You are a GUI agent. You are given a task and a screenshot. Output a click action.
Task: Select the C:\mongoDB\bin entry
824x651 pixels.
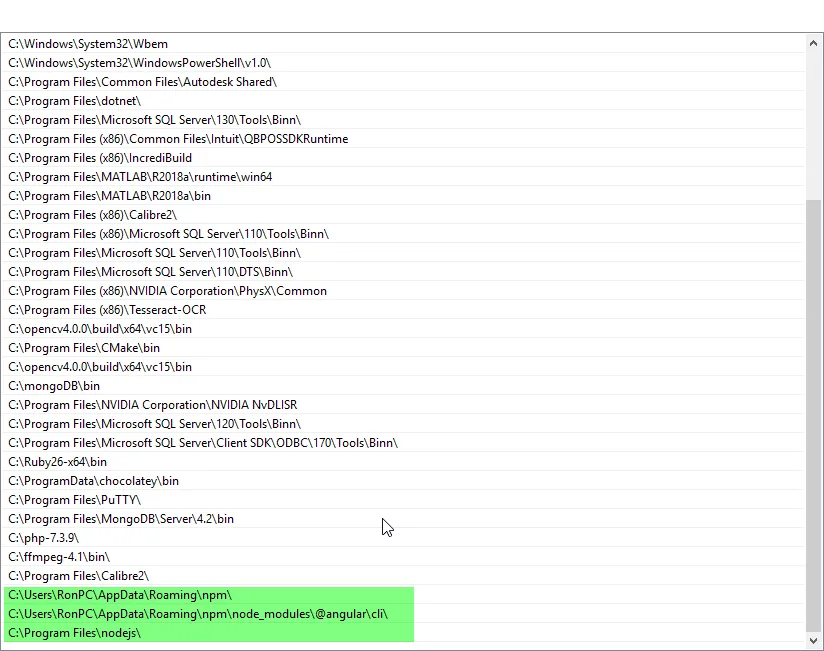pos(404,386)
